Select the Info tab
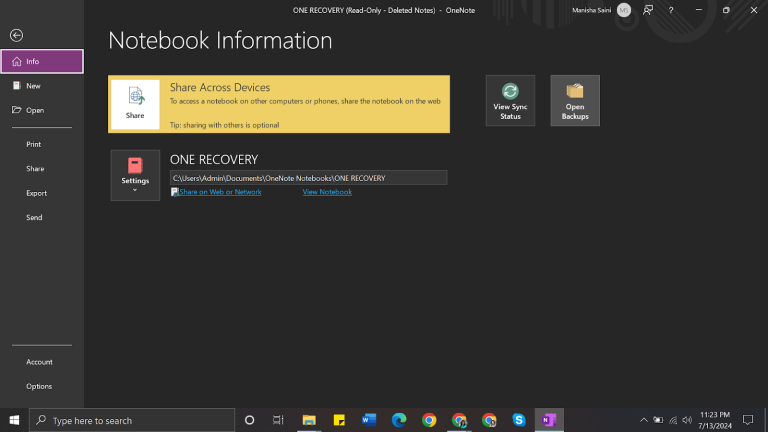 [42, 61]
